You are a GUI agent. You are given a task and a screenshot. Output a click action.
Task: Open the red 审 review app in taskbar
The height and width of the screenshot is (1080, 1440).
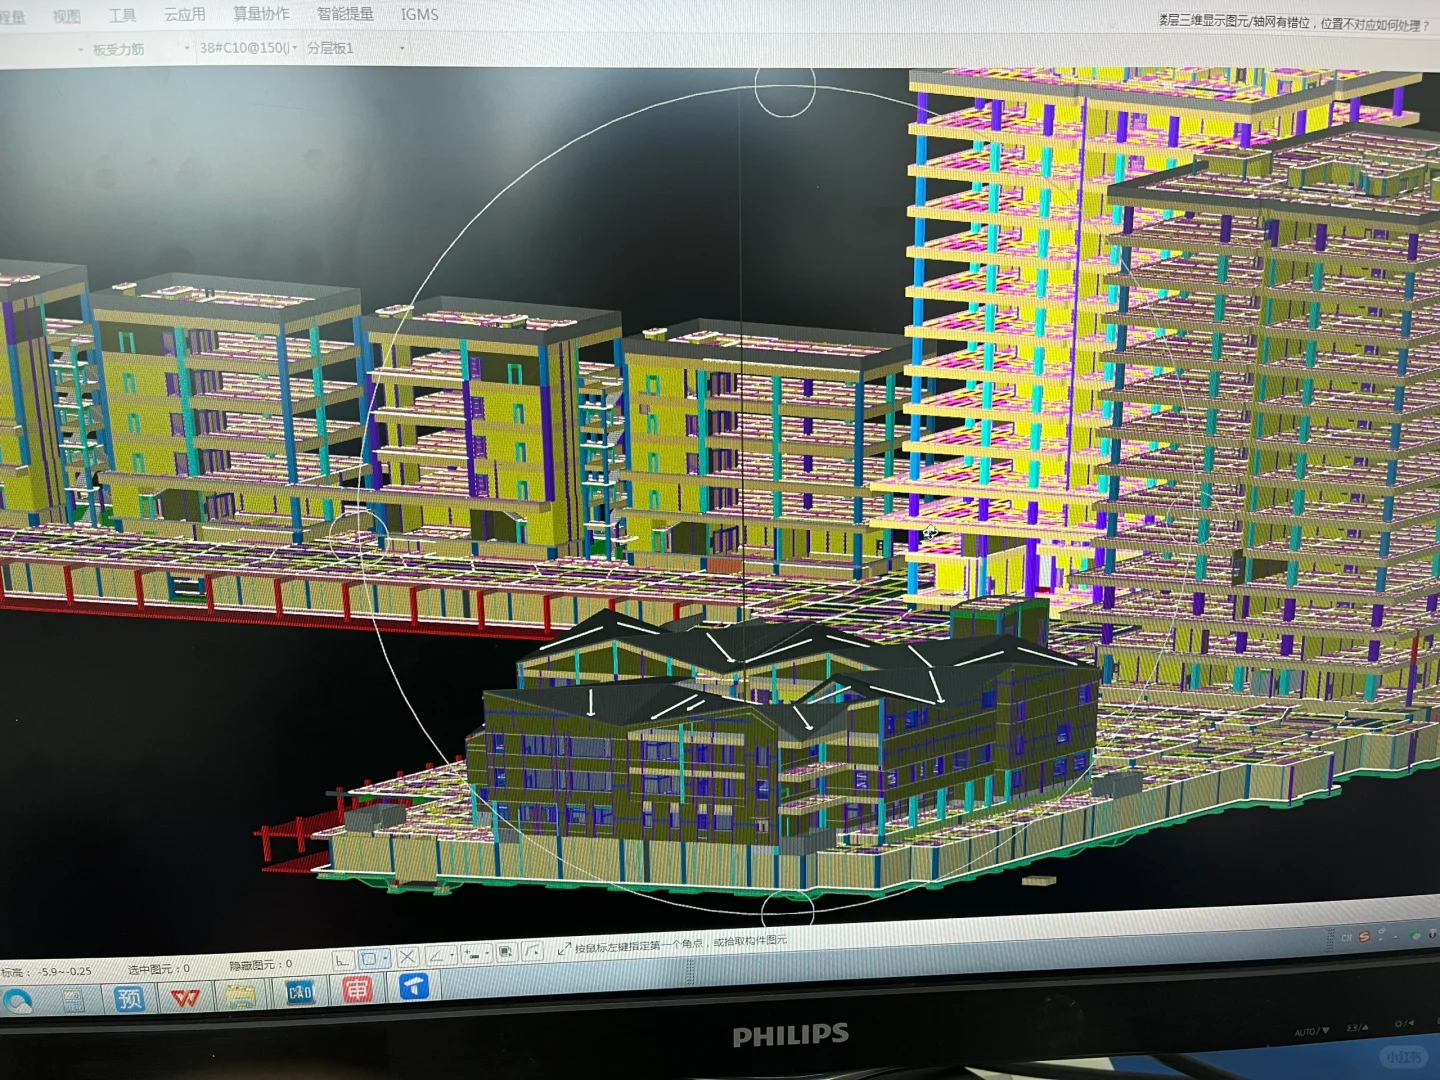click(x=357, y=989)
